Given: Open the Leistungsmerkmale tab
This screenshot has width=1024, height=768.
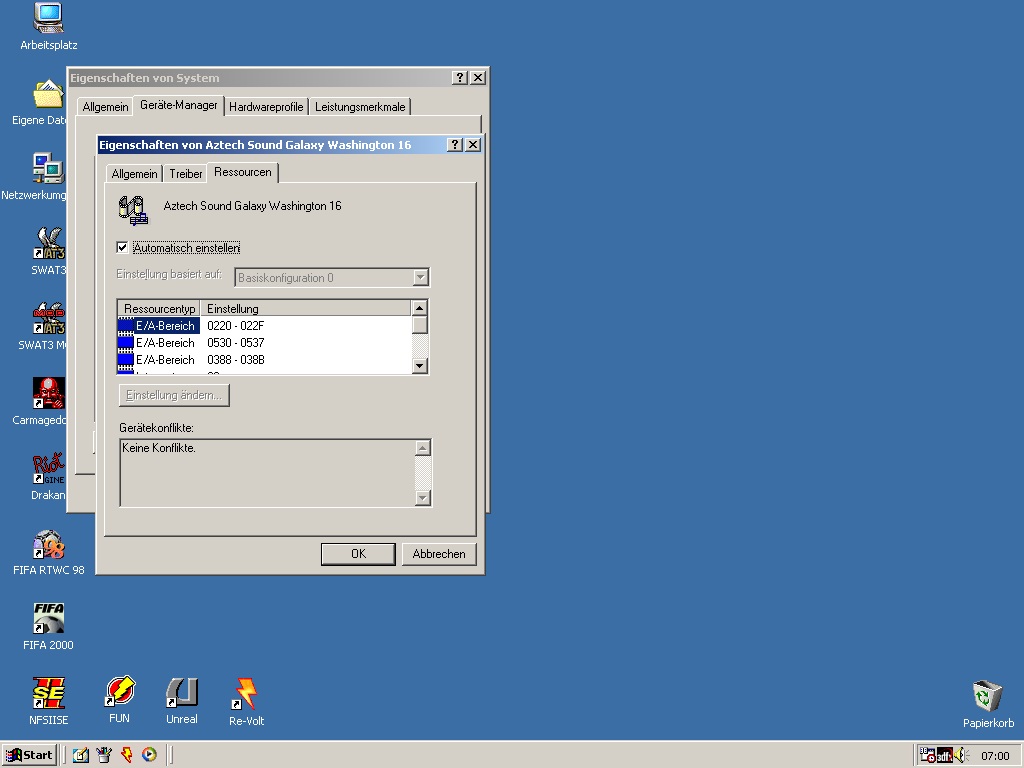Looking at the screenshot, I should [x=360, y=107].
